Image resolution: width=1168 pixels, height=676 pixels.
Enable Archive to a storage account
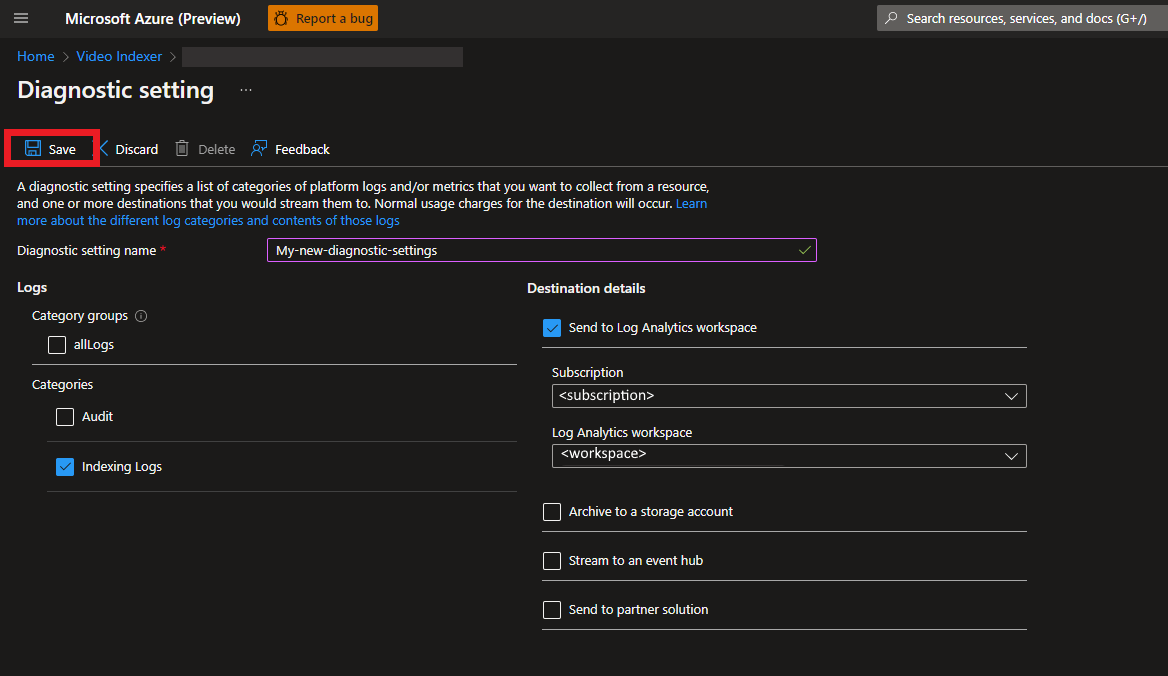(x=552, y=512)
